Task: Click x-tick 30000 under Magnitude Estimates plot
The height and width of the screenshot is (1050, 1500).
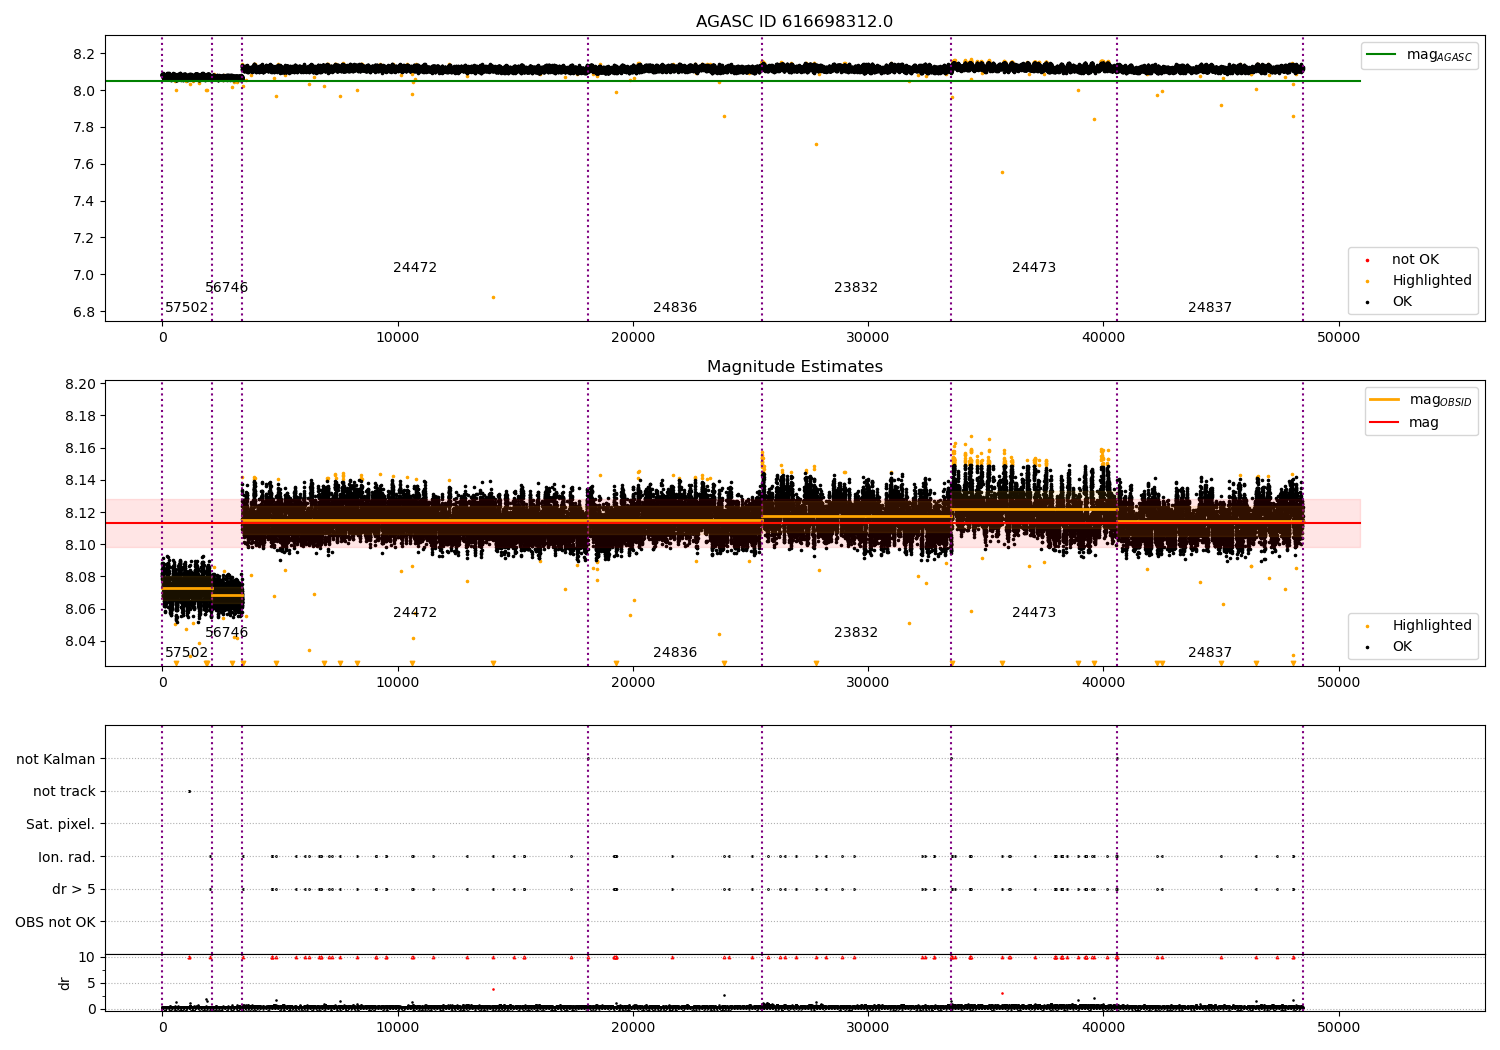Action: click(868, 682)
